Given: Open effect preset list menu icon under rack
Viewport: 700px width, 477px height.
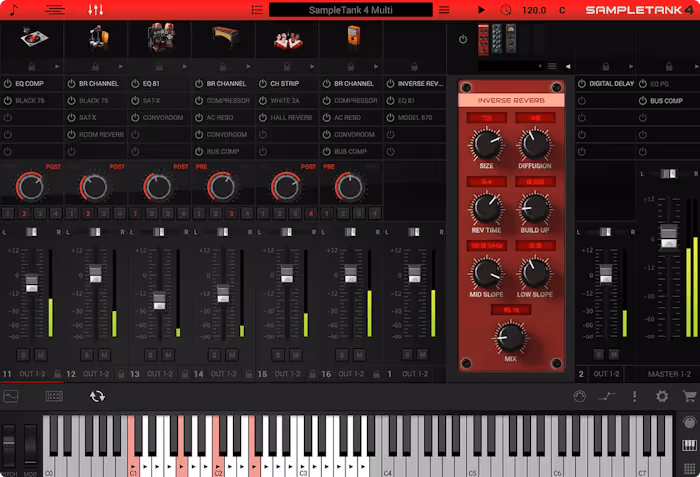Looking at the screenshot, I should [552, 66].
